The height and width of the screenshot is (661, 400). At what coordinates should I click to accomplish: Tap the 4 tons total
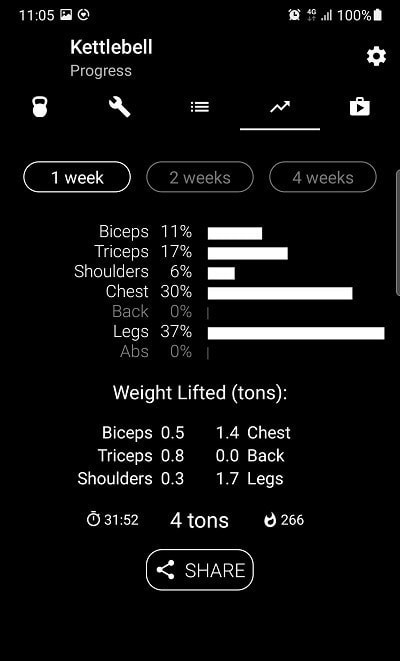coord(199,520)
